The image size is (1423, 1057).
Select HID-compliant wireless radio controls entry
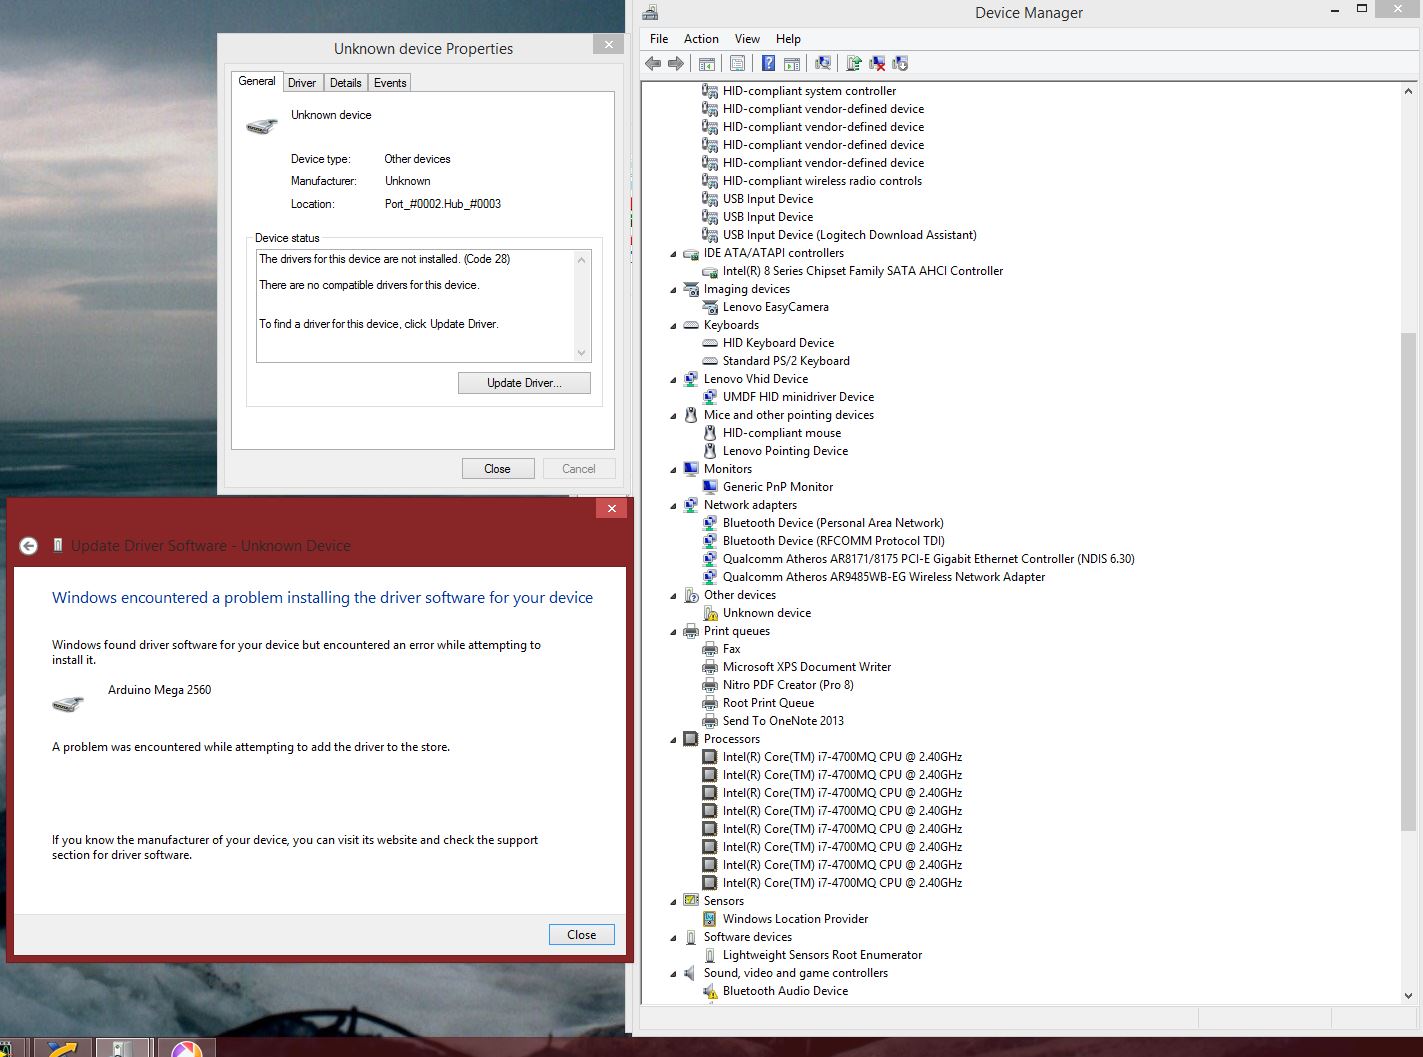point(822,181)
